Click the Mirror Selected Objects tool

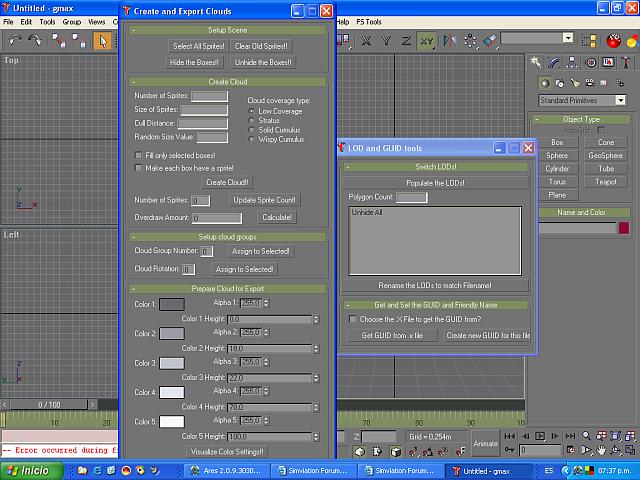tap(448, 41)
